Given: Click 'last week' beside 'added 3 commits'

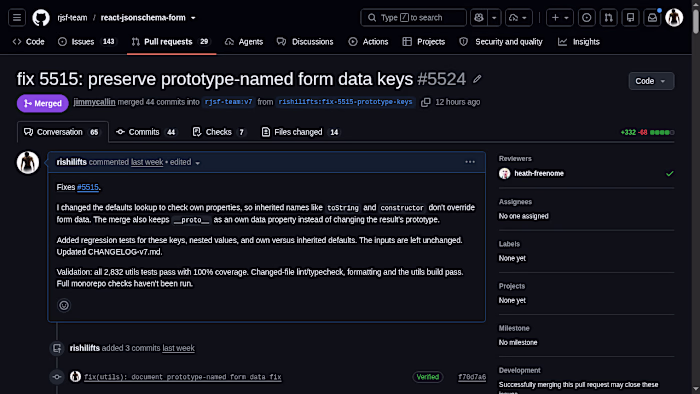Looking at the screenshot, I should coord(179,348).
